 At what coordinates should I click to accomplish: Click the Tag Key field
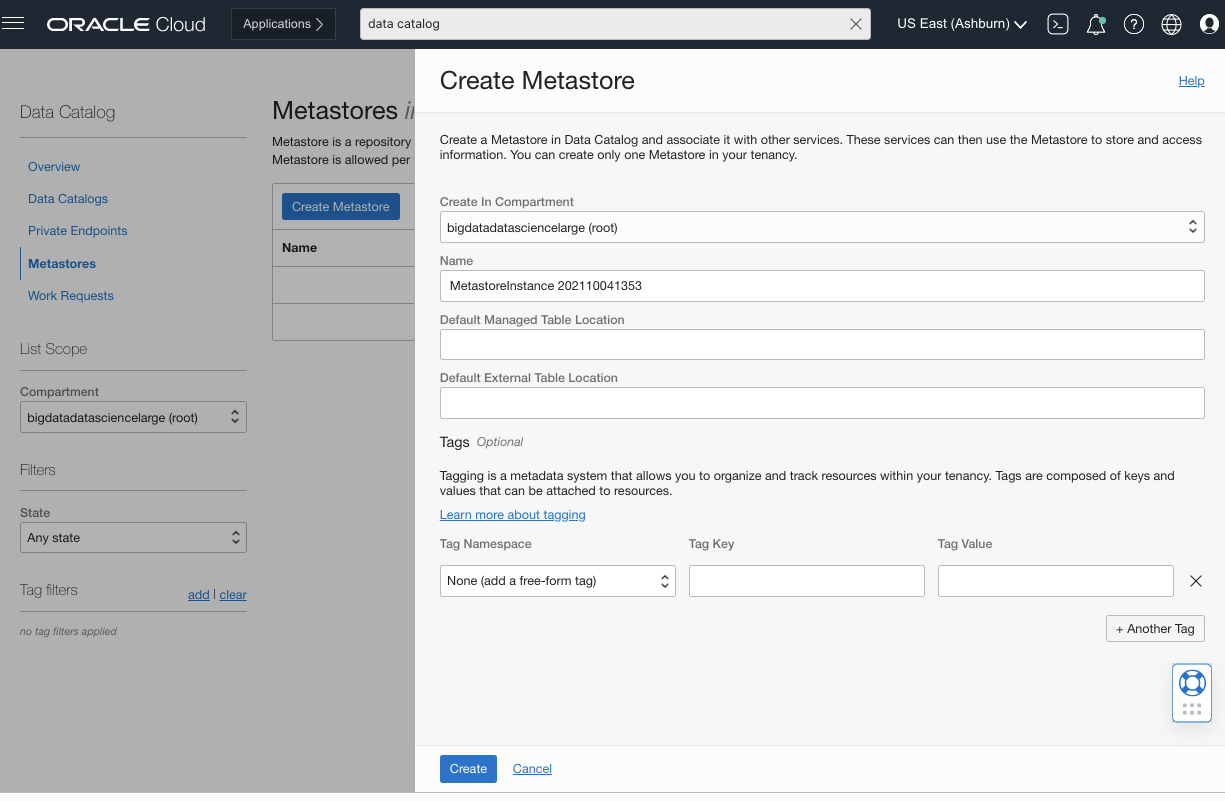pos(806,580)
